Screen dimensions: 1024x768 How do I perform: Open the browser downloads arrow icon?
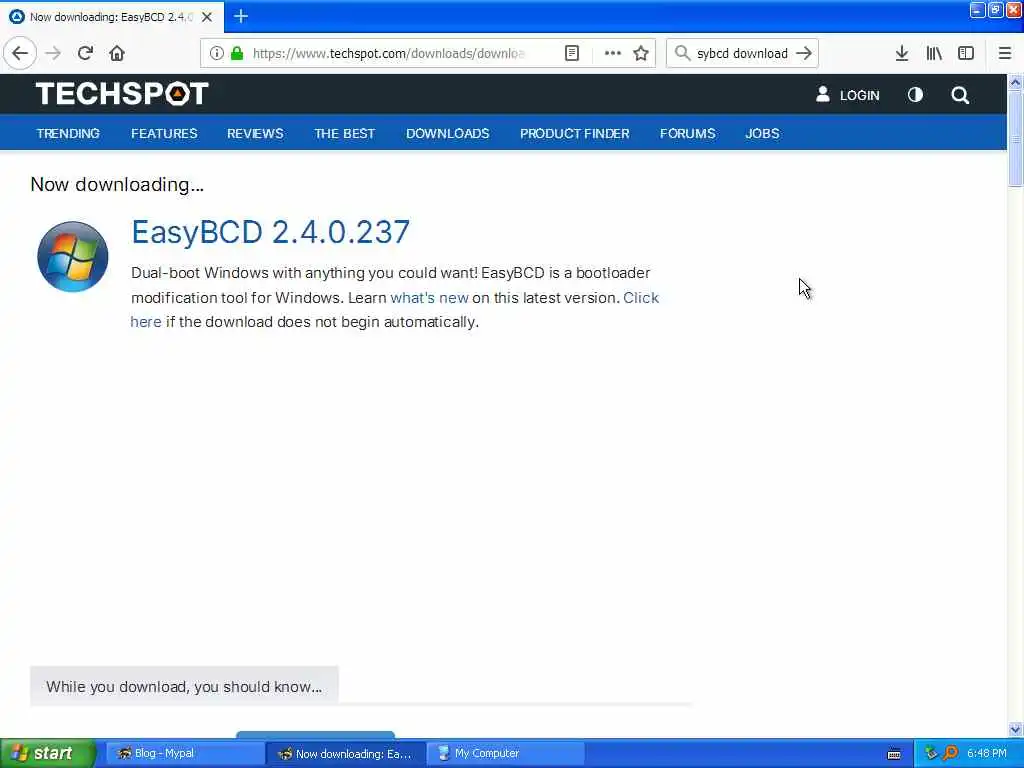click(902, 54)
